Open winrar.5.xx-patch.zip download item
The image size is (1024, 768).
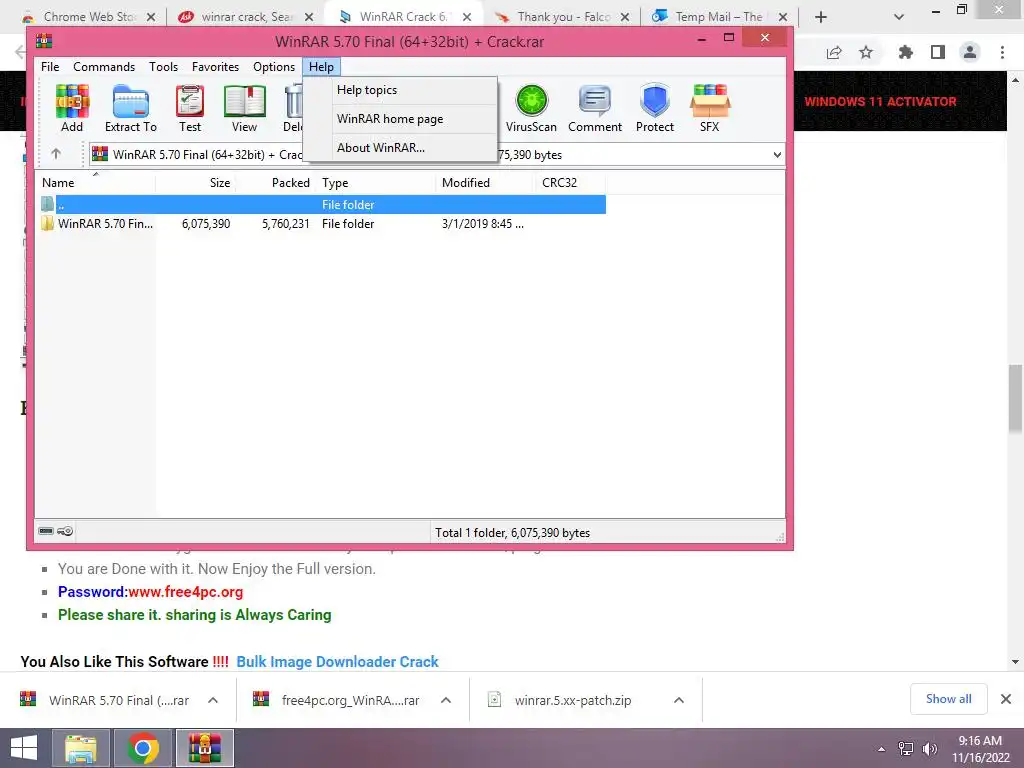pos(573,700)
